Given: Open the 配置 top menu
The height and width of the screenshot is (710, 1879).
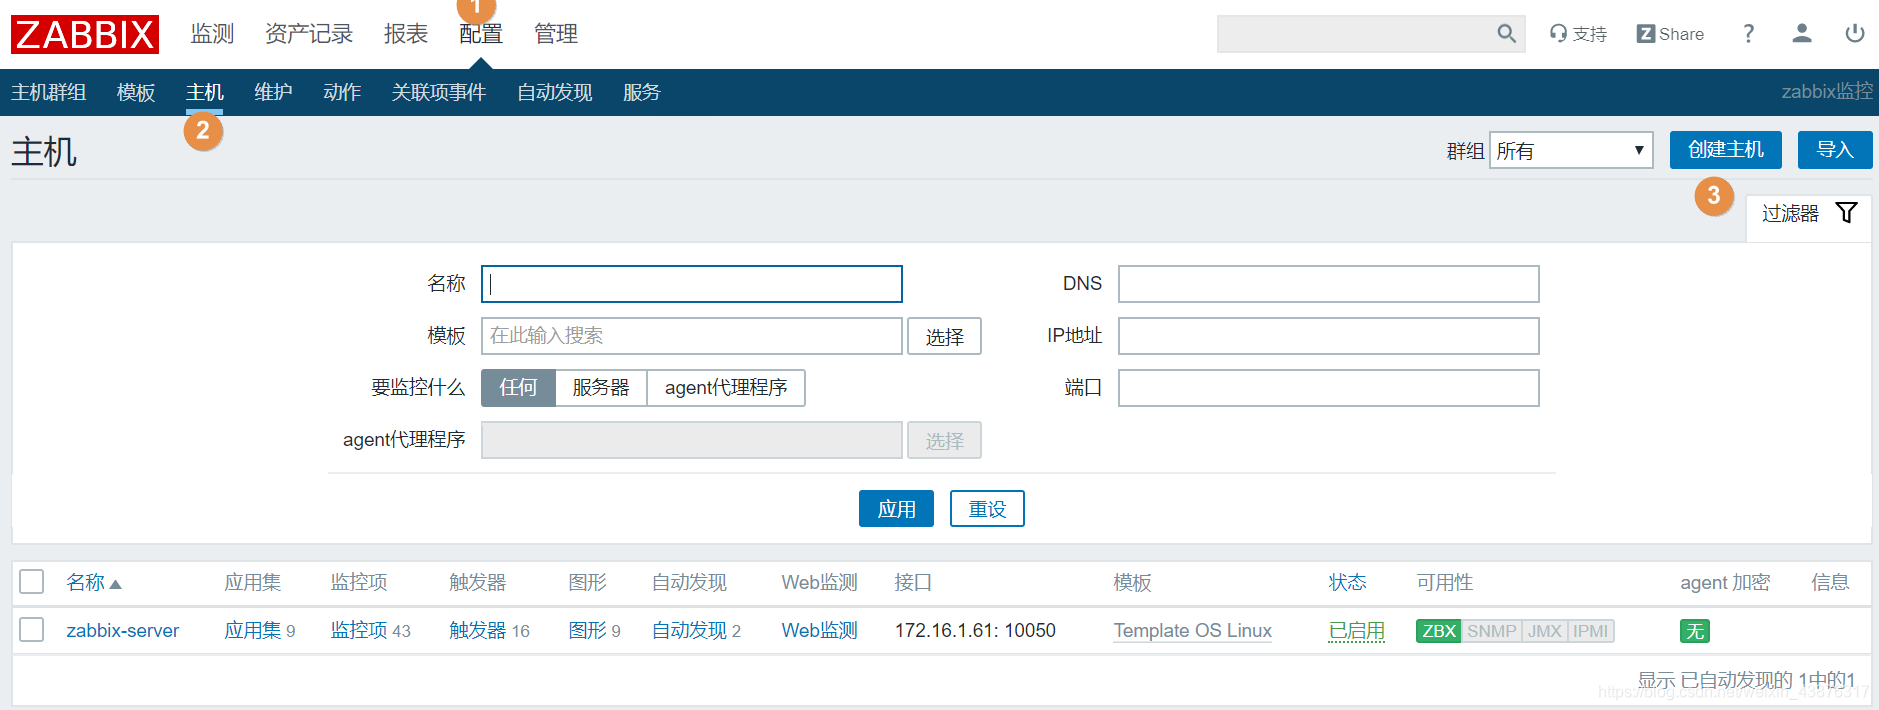Looking at the screenshot, I should pos(481,34).
